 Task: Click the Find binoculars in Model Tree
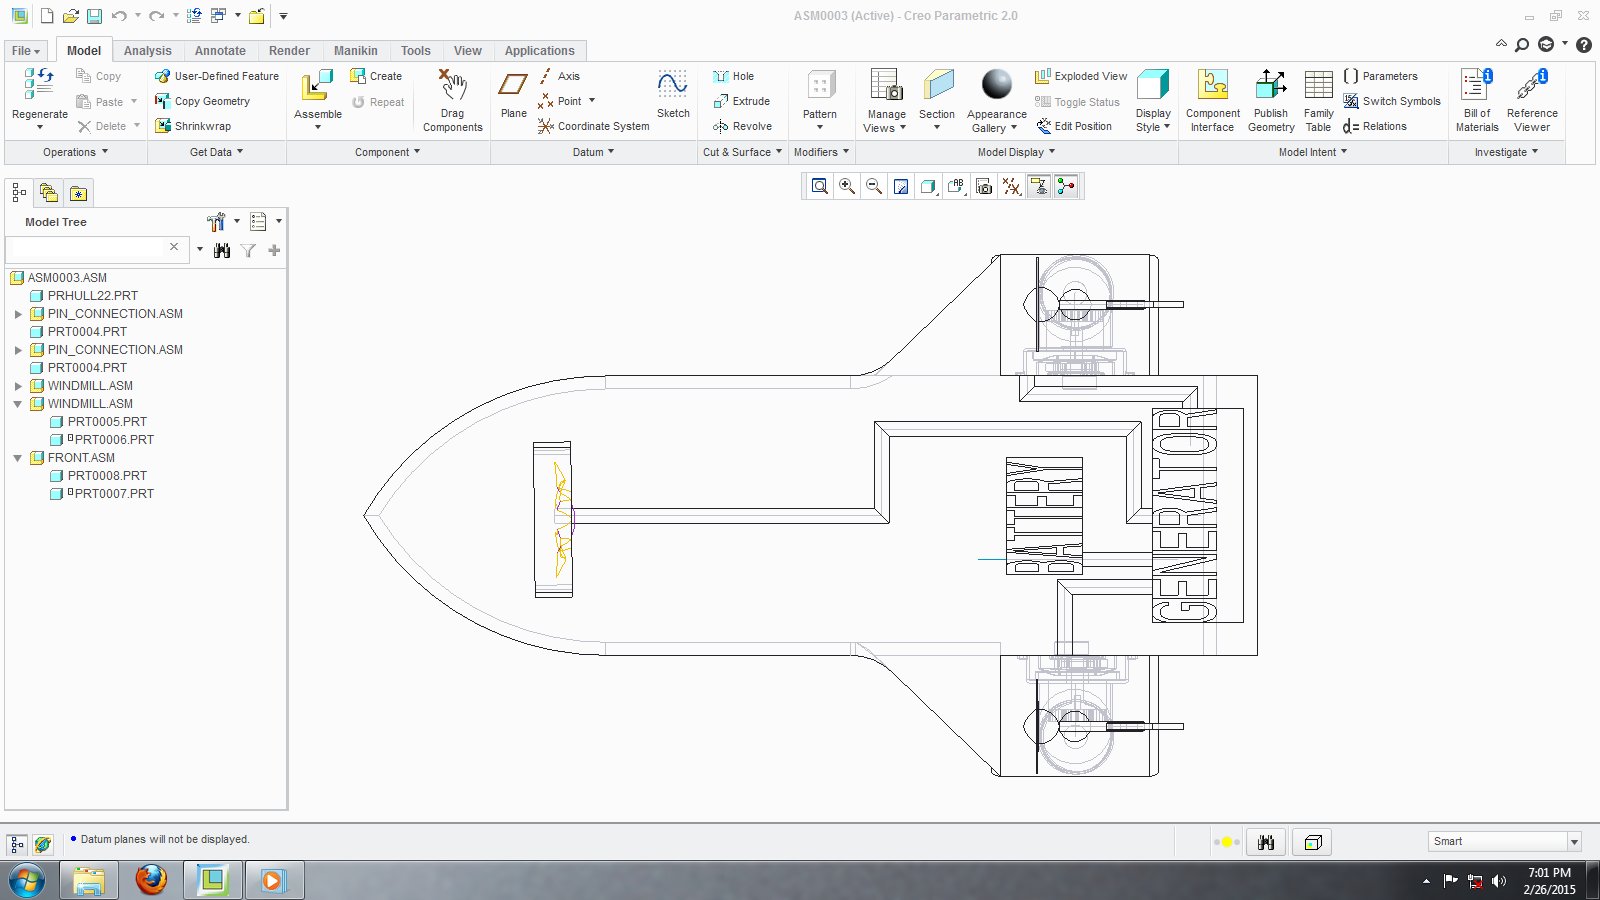pos(222,250)
